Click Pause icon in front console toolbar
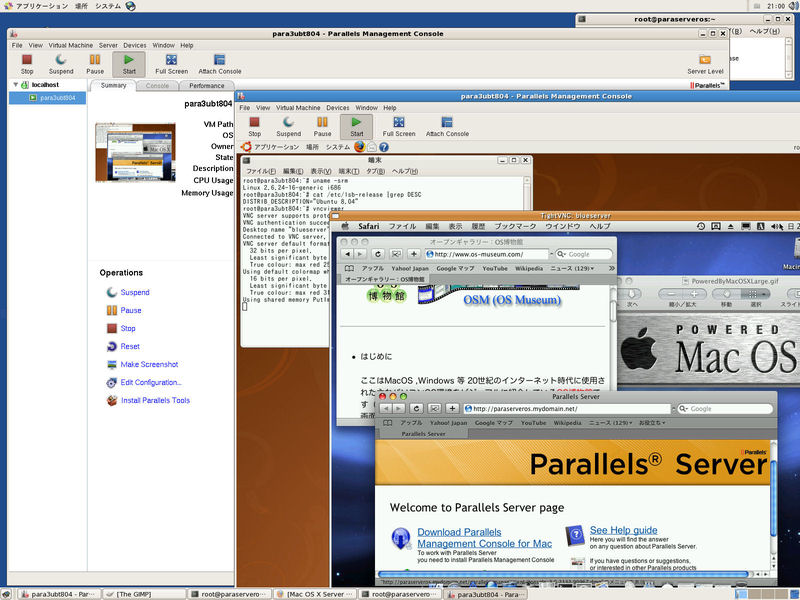The image size is (800, 600). pyautogui.click(x=322, y=122)
